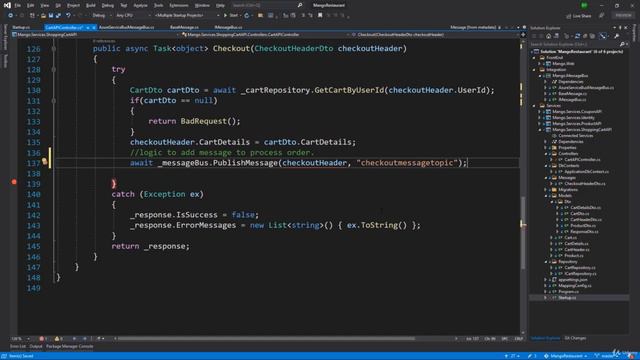The height and width of the screenshot is (360, 640).
Task: Click the Open File toolbar icon
Action: [x=43, y=15]
